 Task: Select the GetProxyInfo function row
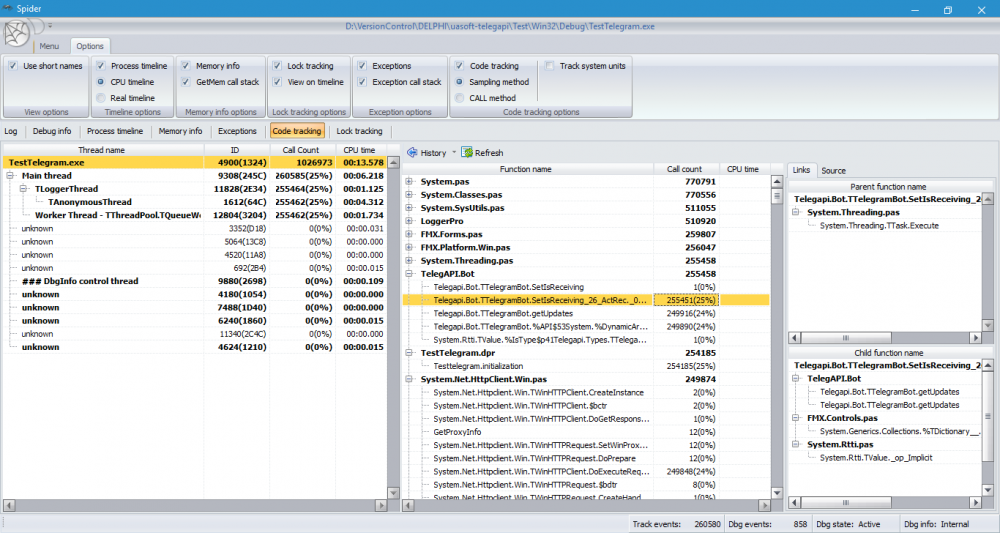(x=586, y=432)
